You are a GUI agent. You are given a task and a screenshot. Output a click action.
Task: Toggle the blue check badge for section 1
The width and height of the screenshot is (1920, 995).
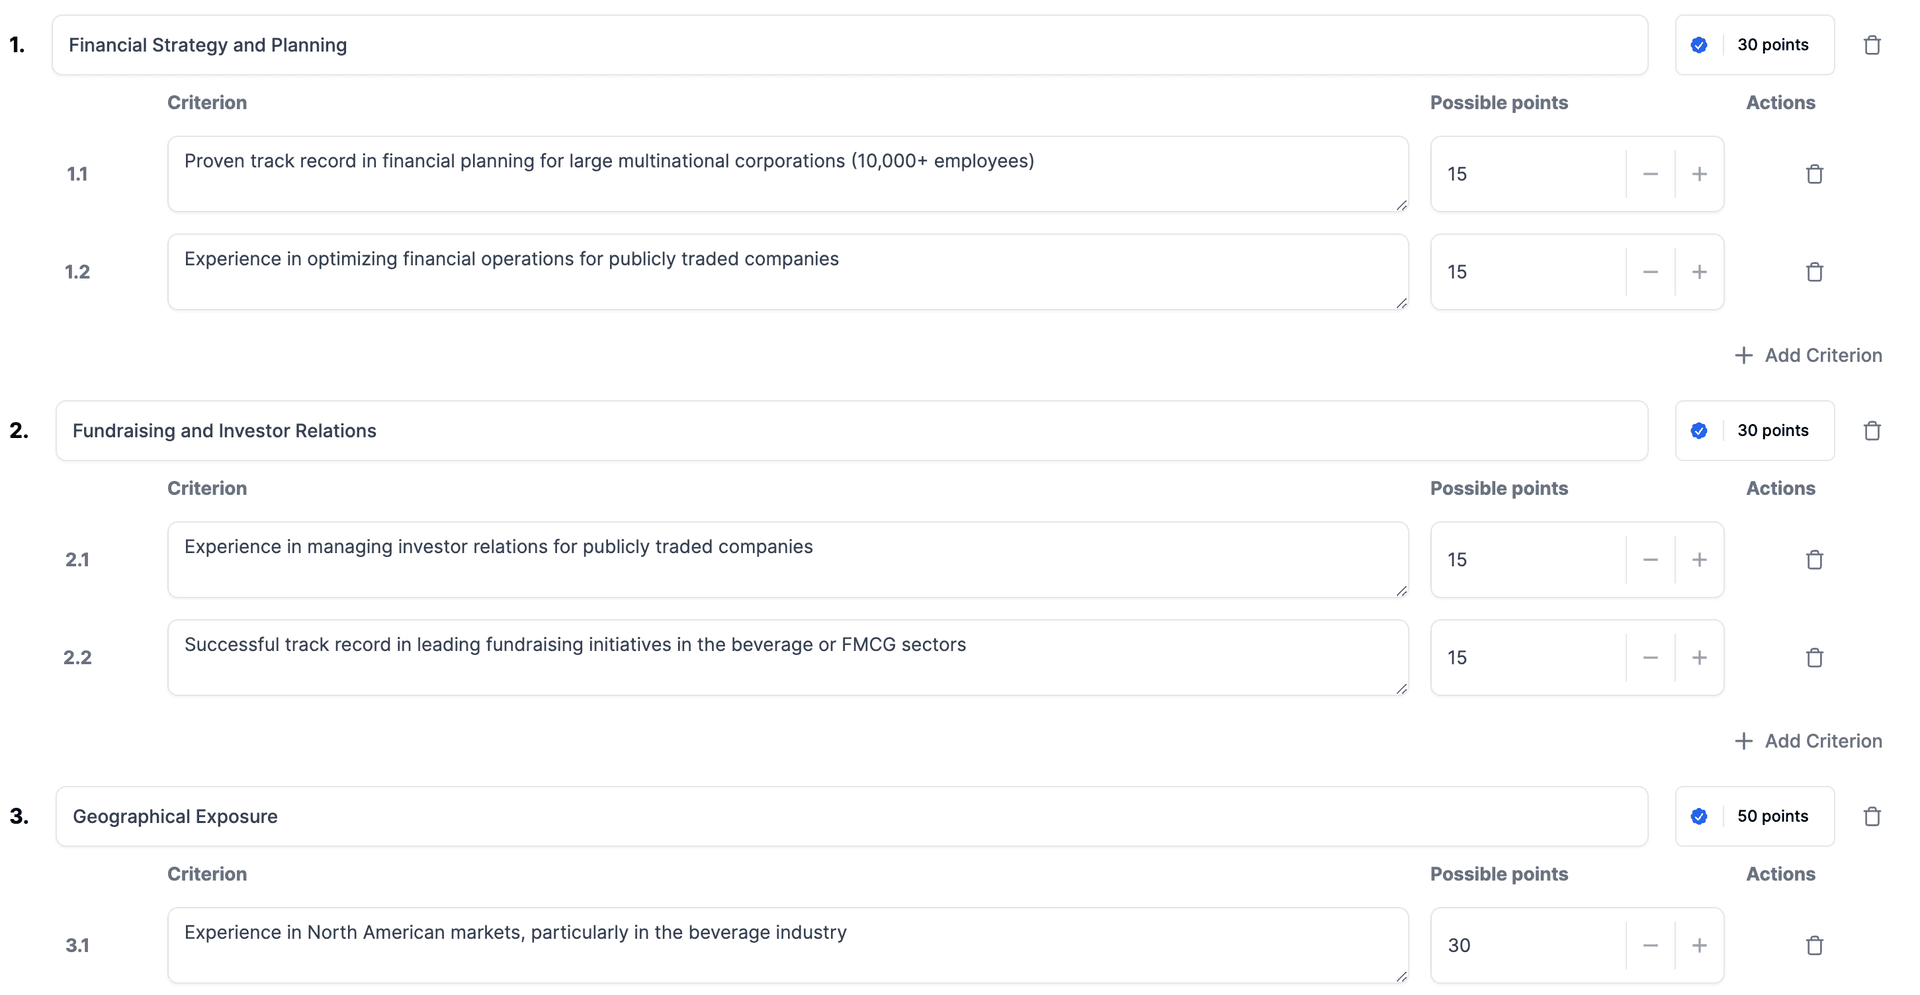[x=1699, y=44]
